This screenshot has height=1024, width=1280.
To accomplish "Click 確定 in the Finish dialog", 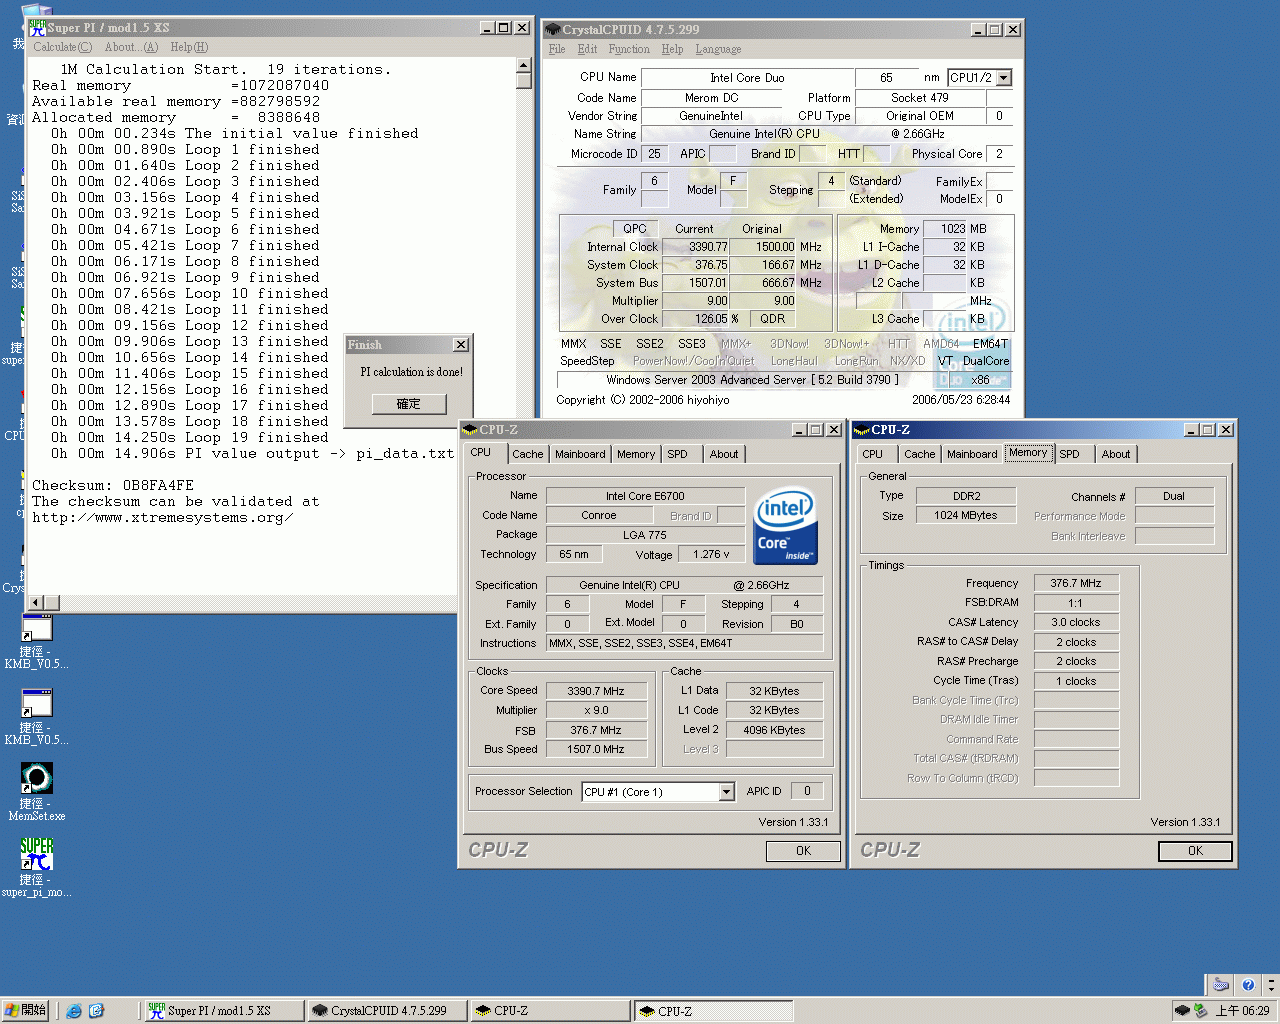I will pyautogui.click(x=409, y=404).
